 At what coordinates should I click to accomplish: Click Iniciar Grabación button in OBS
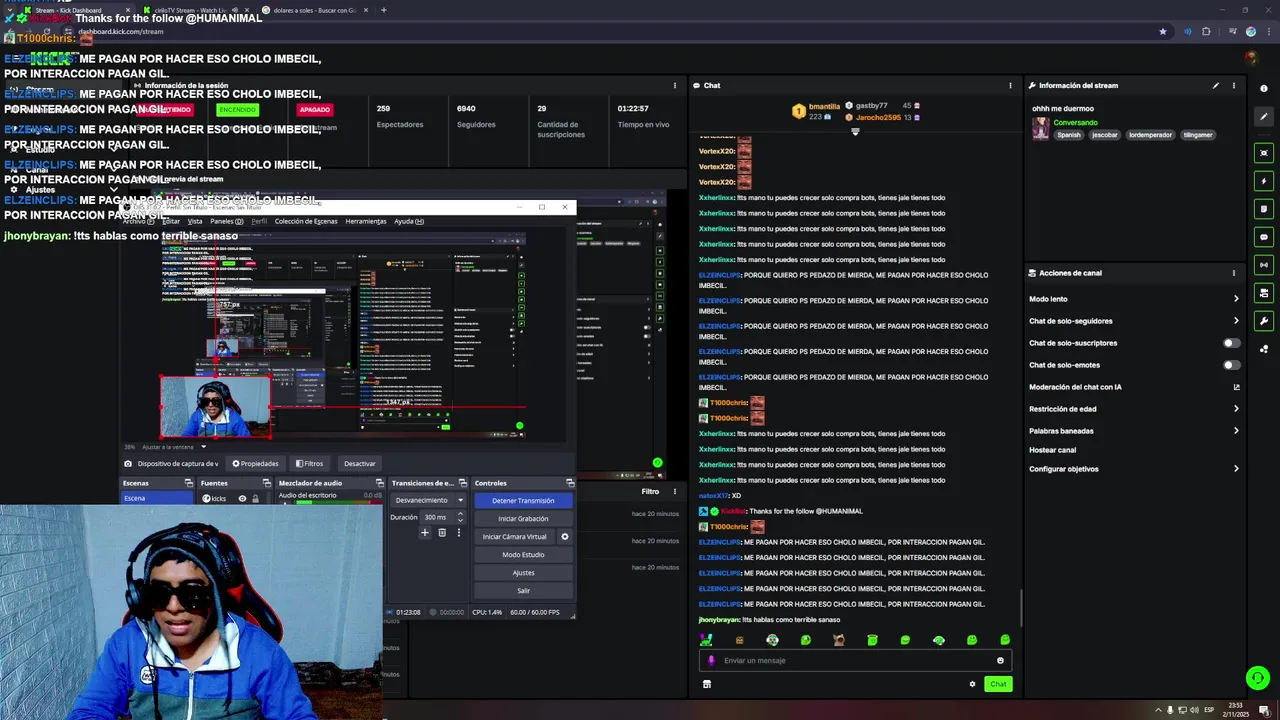[523, 519]
